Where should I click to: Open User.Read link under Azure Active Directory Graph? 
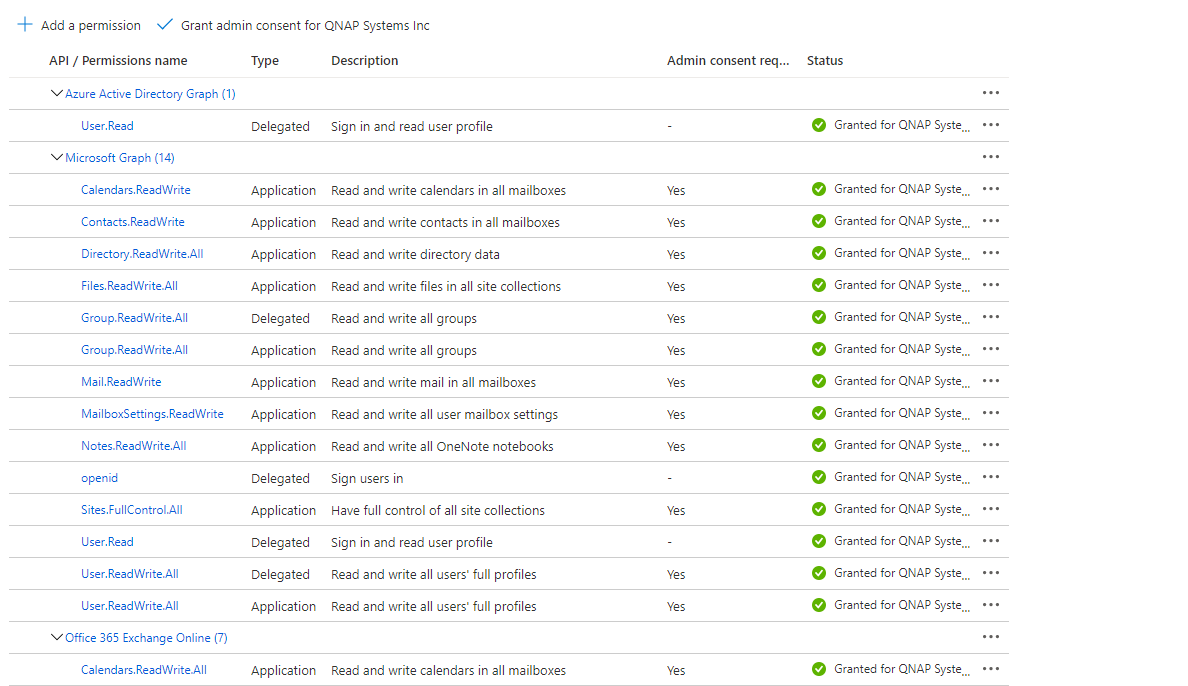pyautogui.click(x=107, y=126)
